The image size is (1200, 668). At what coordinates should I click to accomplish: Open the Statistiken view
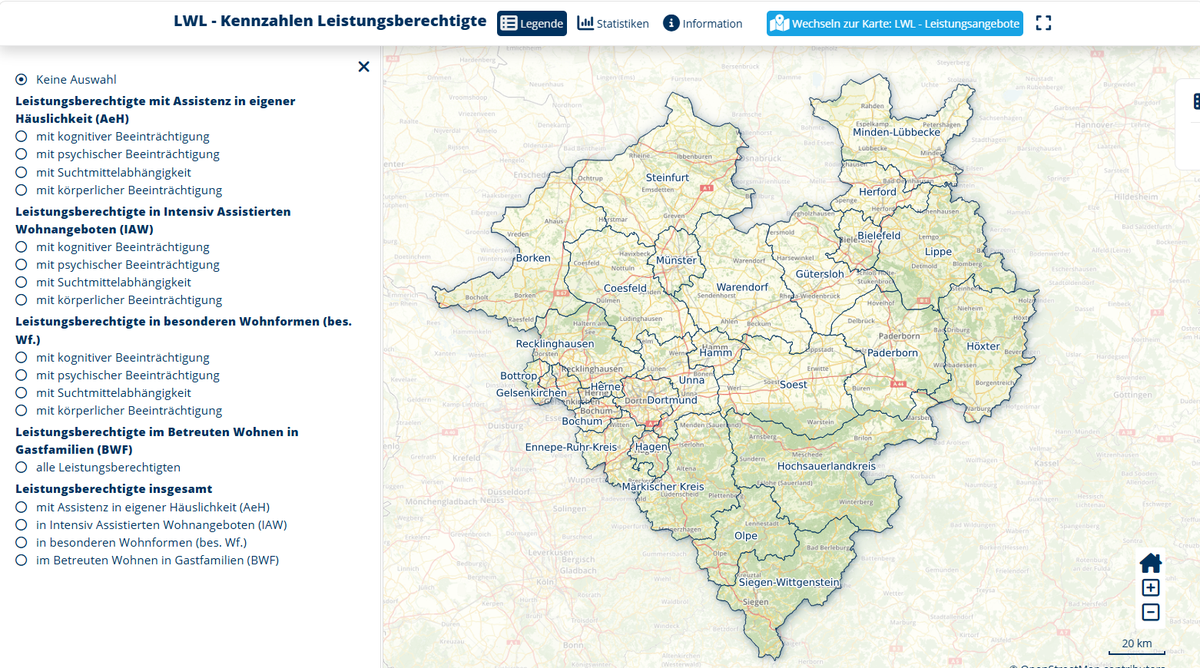pos(613,23)
